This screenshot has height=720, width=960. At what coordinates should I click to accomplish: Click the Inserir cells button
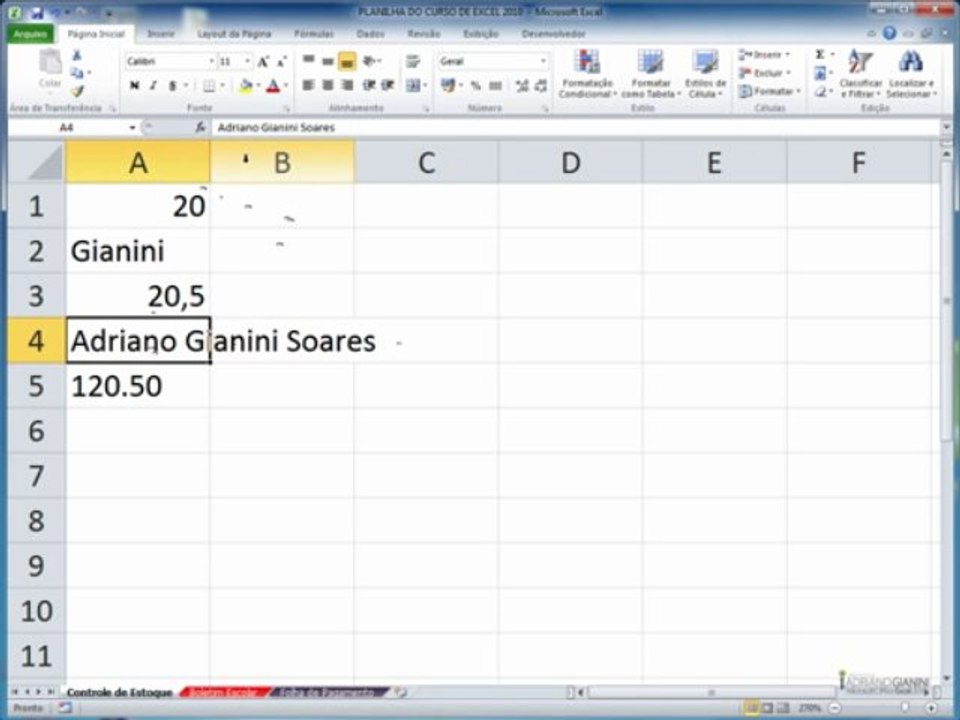click(x=764, y=55)
